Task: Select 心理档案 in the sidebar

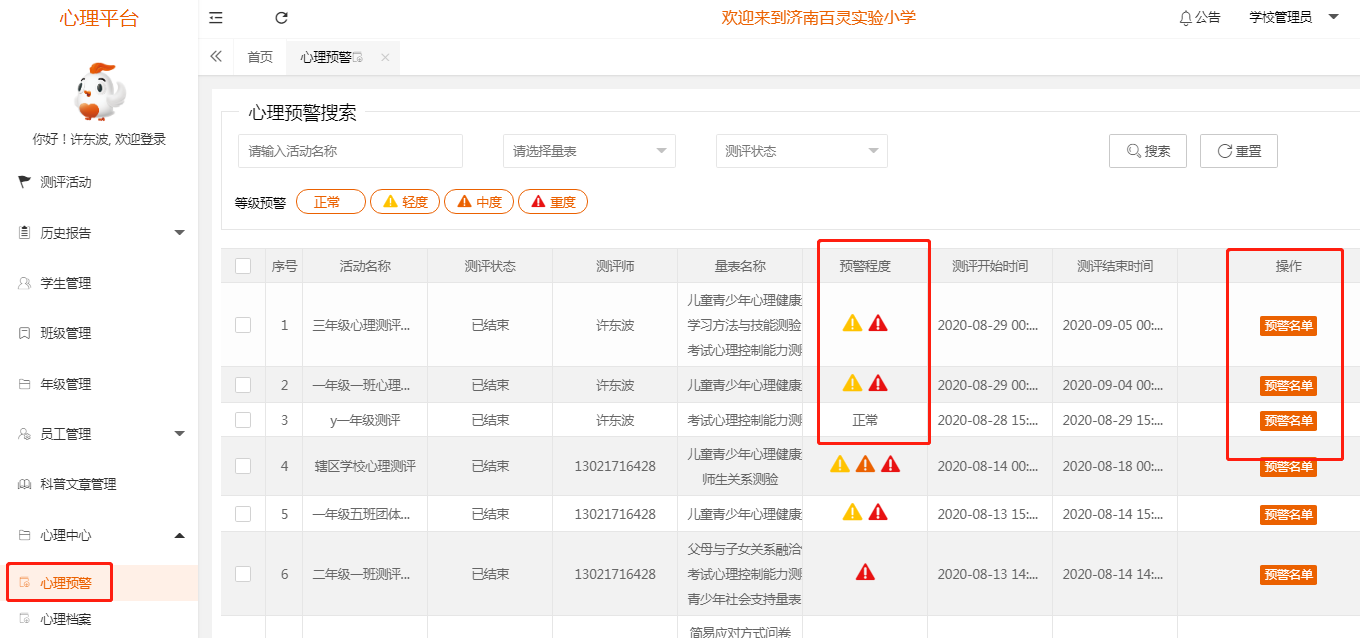Action: [70, 619]
